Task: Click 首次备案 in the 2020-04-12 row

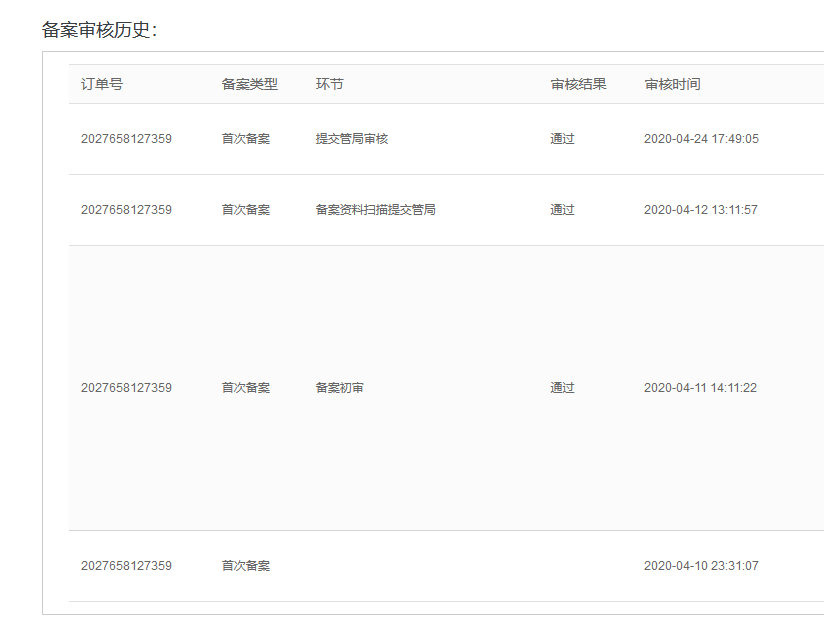Action: pos(245,210)
